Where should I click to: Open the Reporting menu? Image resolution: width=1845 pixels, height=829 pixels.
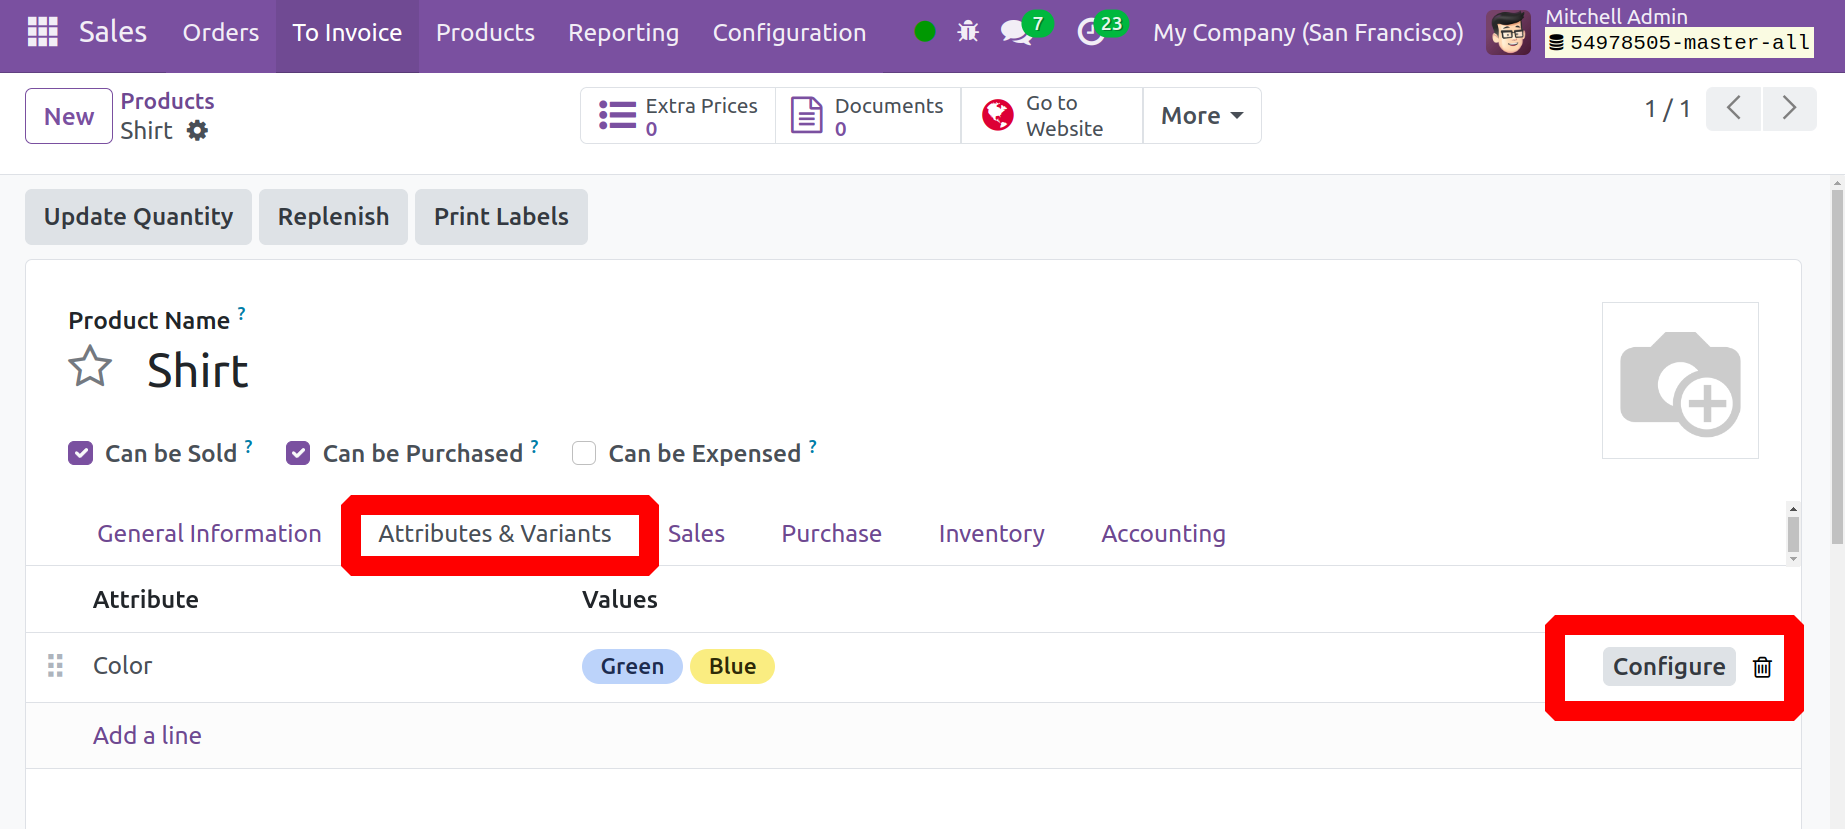coord(623,33)
